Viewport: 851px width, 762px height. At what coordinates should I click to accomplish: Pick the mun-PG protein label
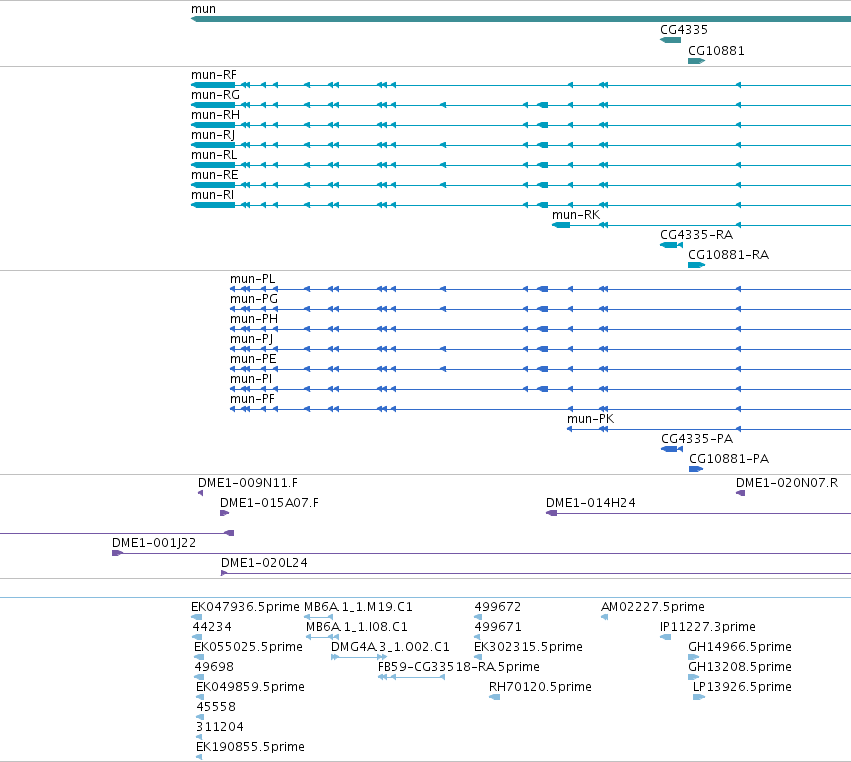click(253, 299)
